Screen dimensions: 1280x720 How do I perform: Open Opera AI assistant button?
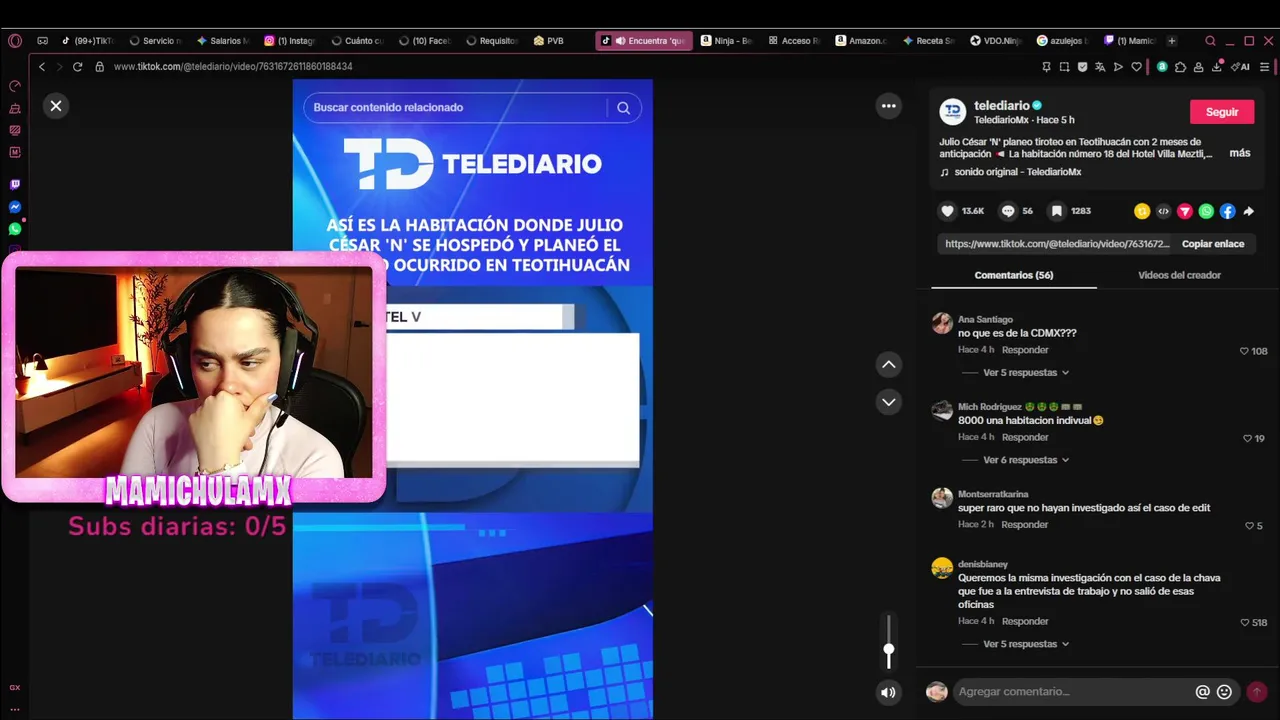pos(1241,67)
